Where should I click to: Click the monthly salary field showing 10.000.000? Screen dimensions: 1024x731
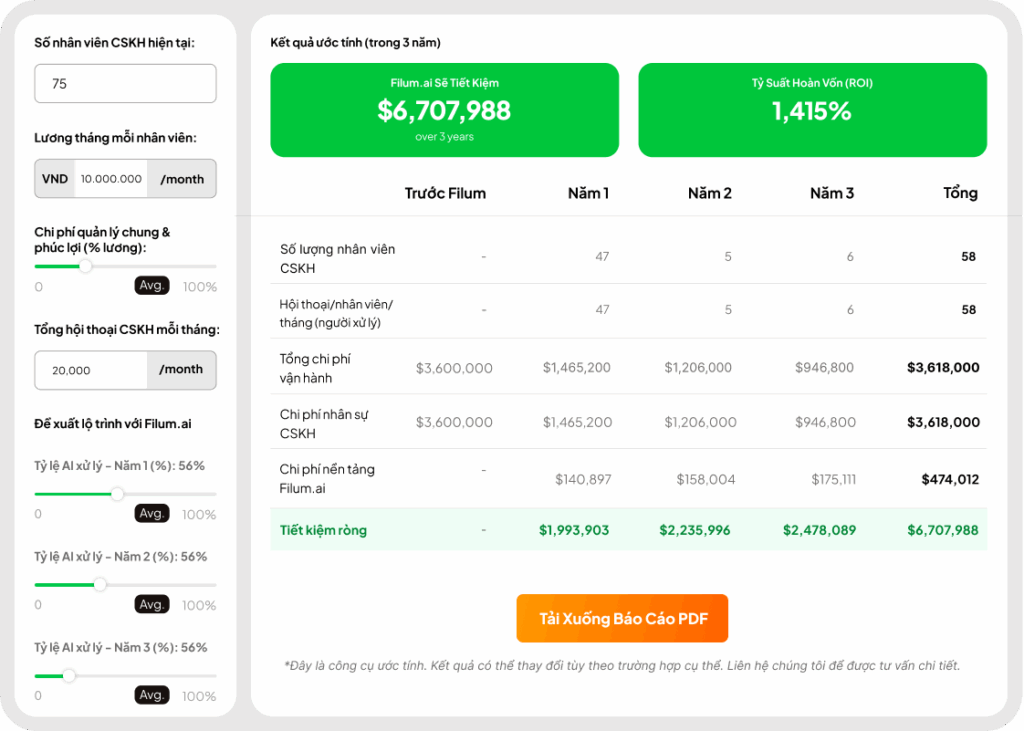pyautogui.click(x=111, y=179)
